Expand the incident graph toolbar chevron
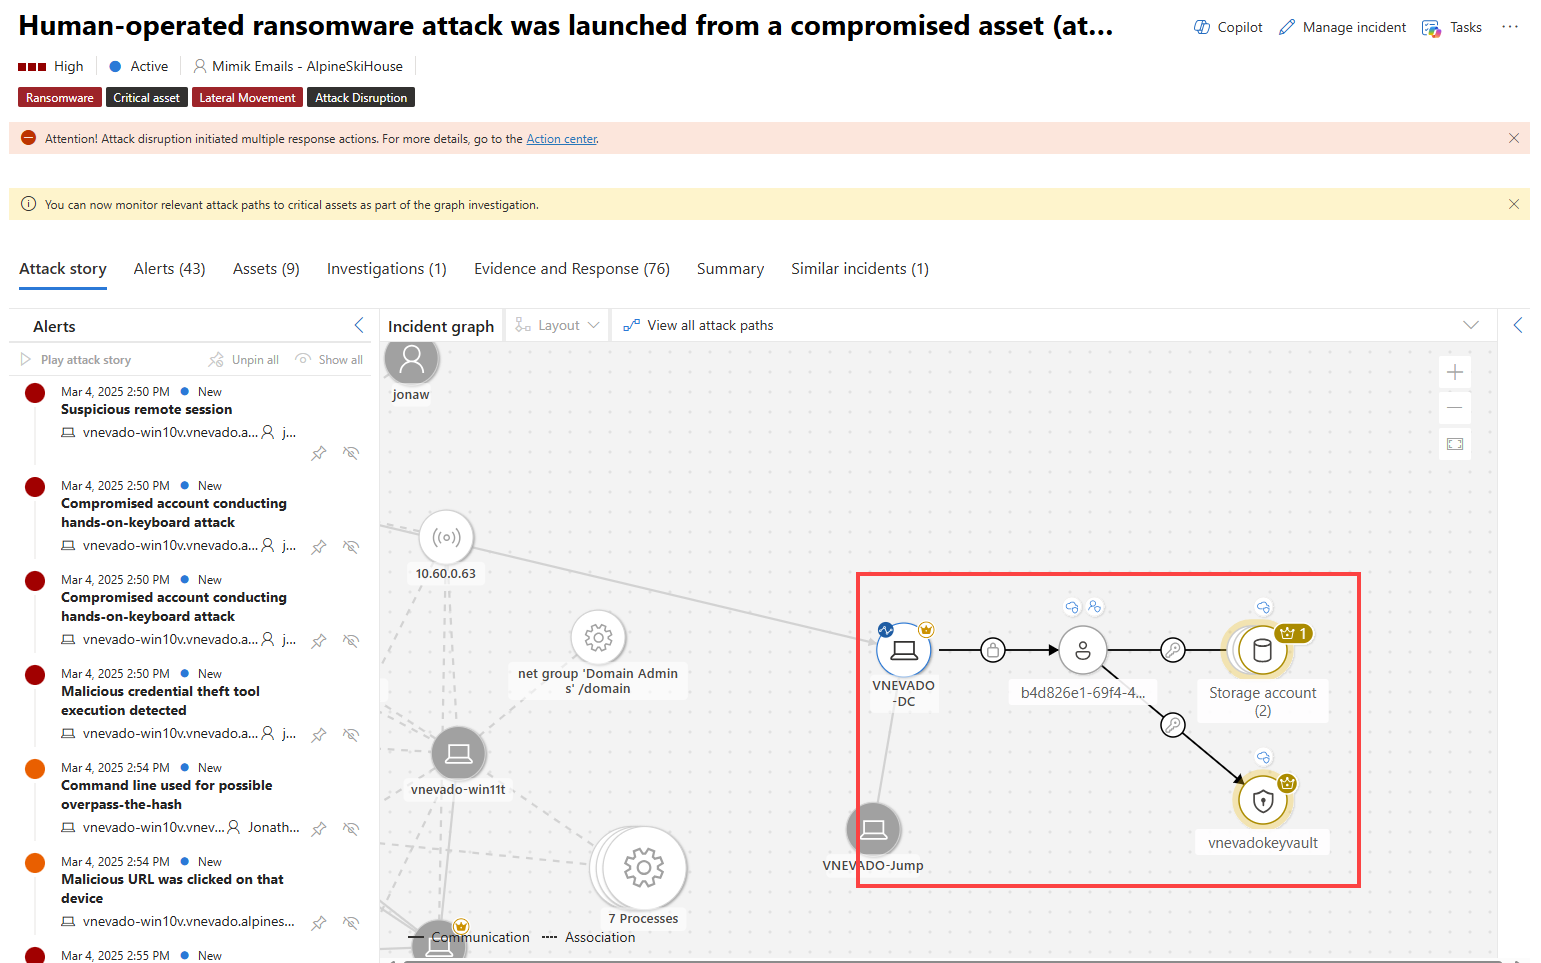The height and width of the screenshot is (963, 1541). (1470, 325)
